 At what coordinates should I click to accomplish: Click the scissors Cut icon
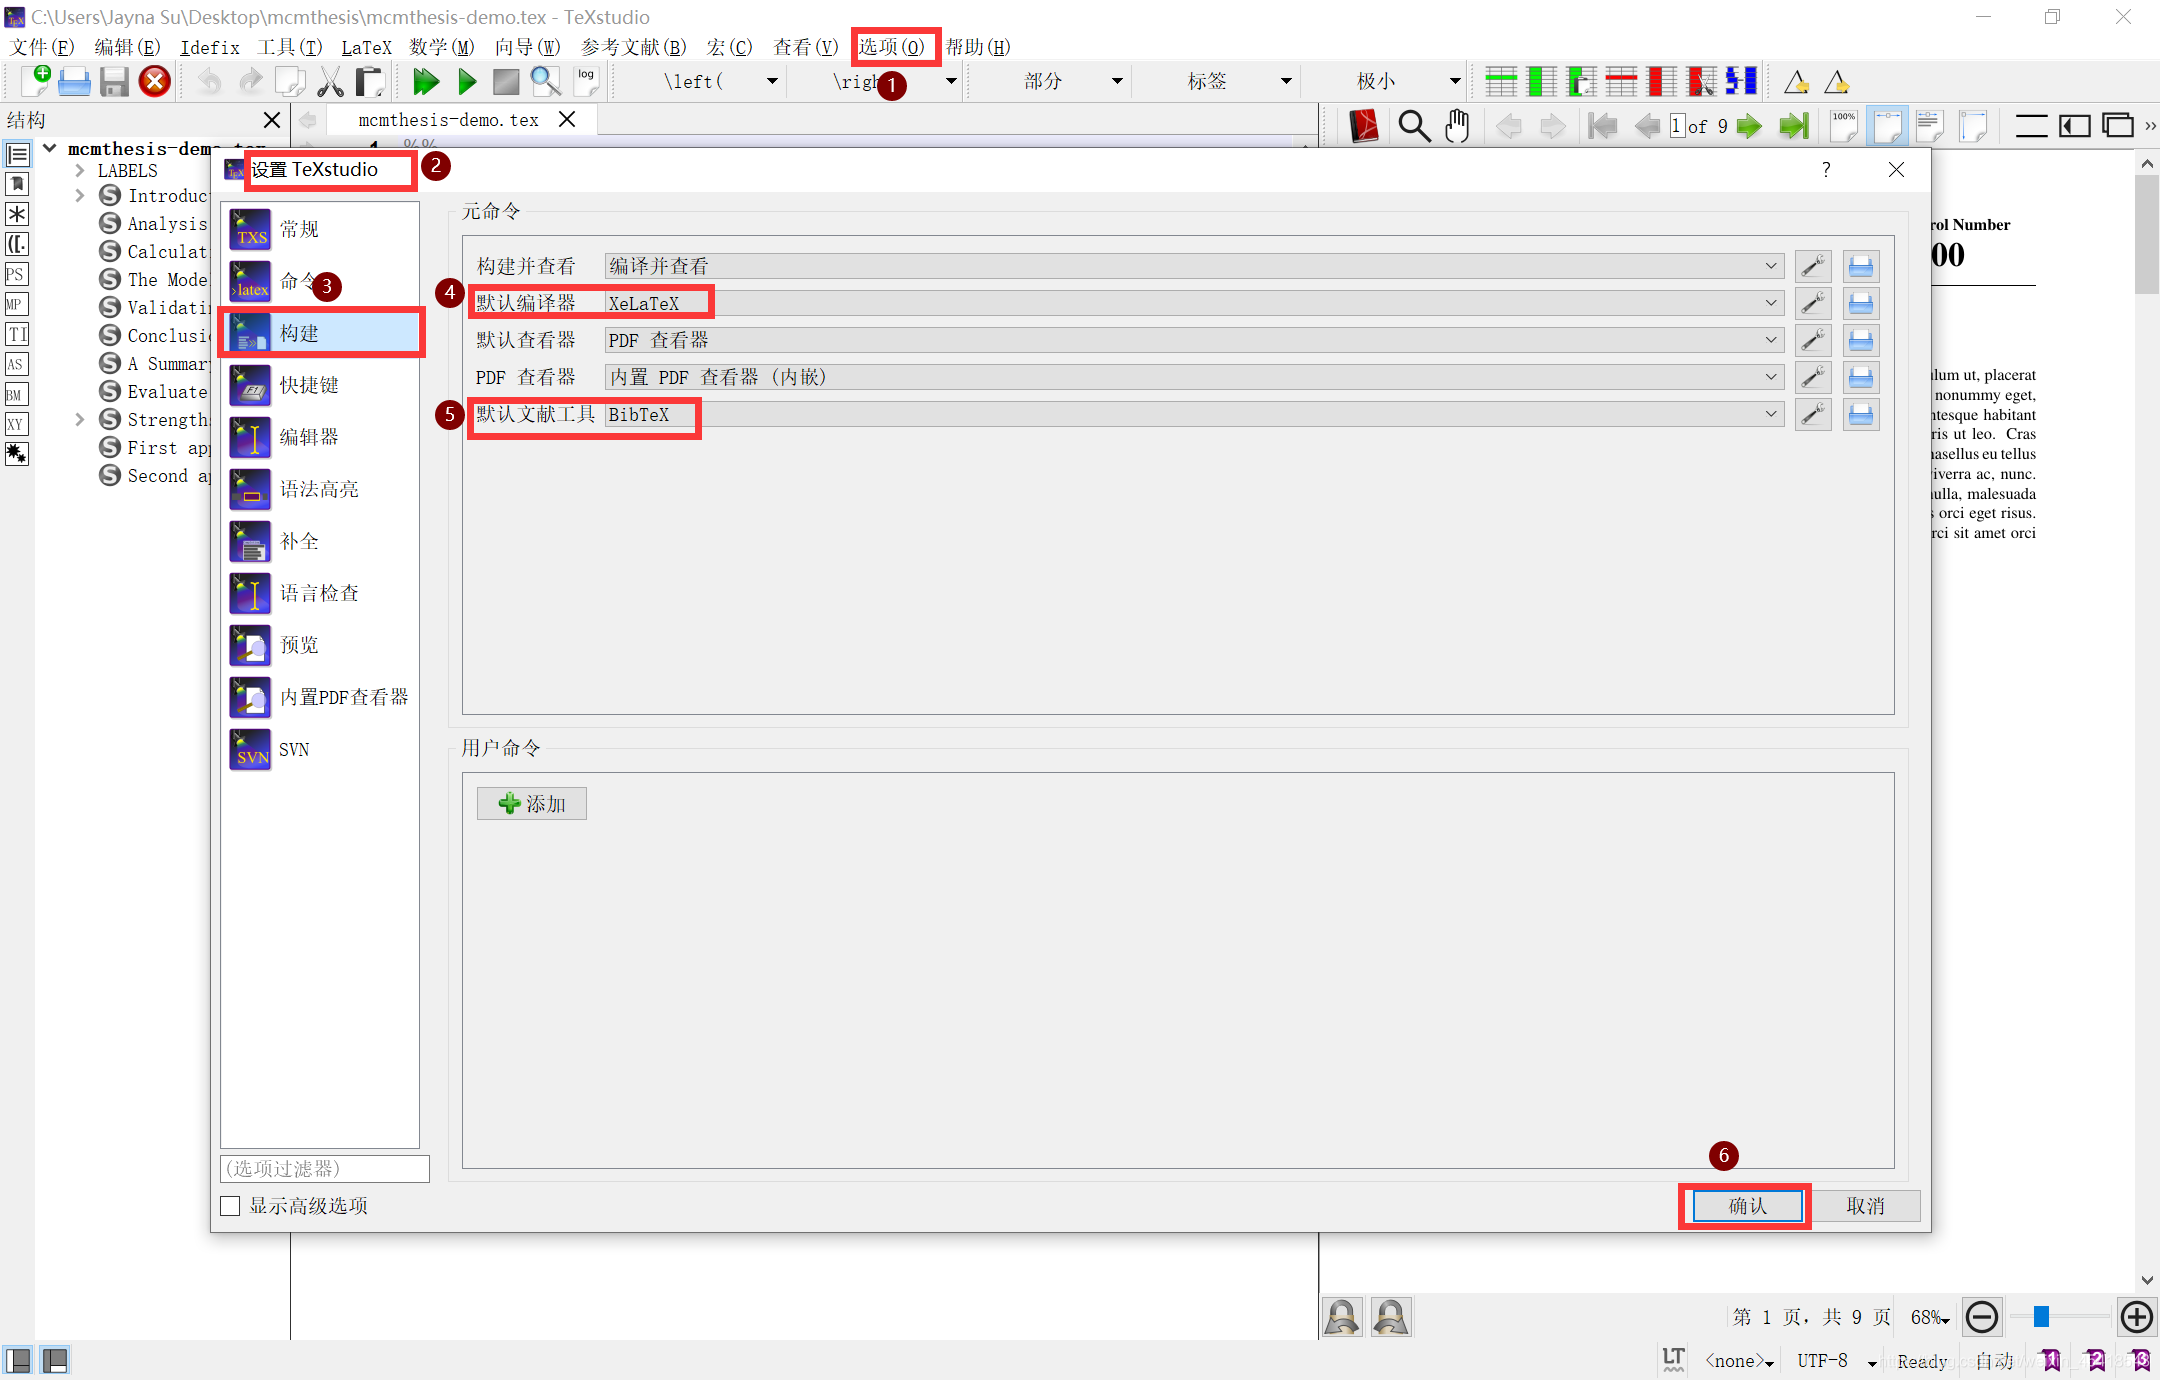(x=330, y=81)
